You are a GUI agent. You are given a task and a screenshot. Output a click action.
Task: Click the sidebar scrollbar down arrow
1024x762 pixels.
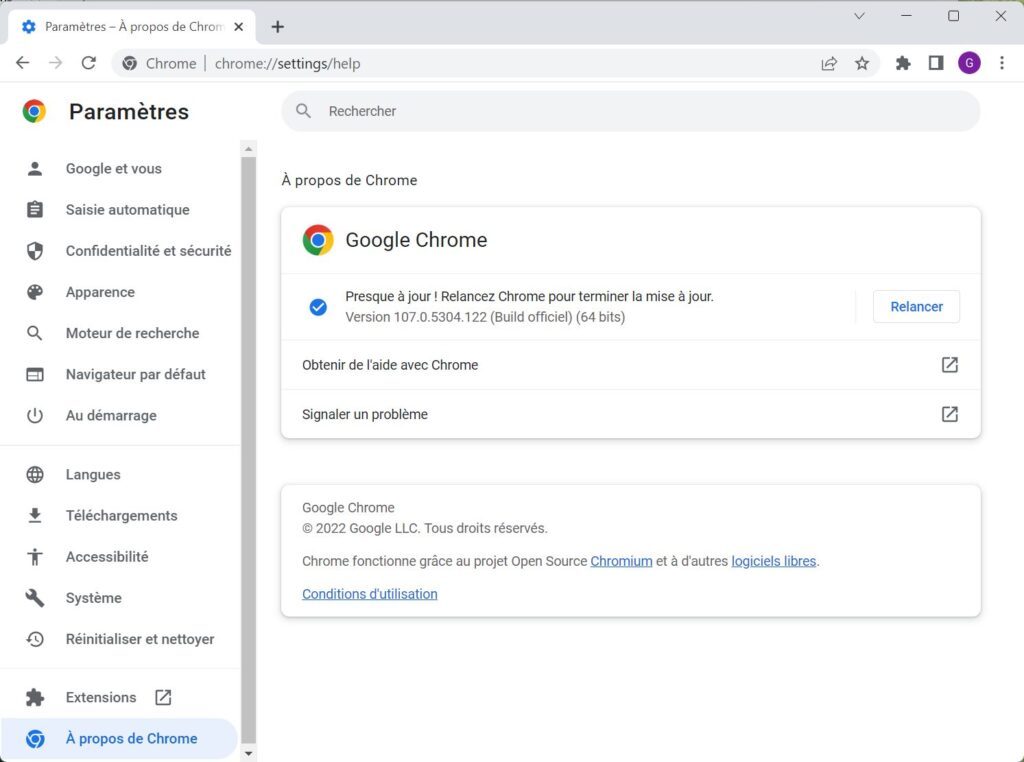pos(248,753)
